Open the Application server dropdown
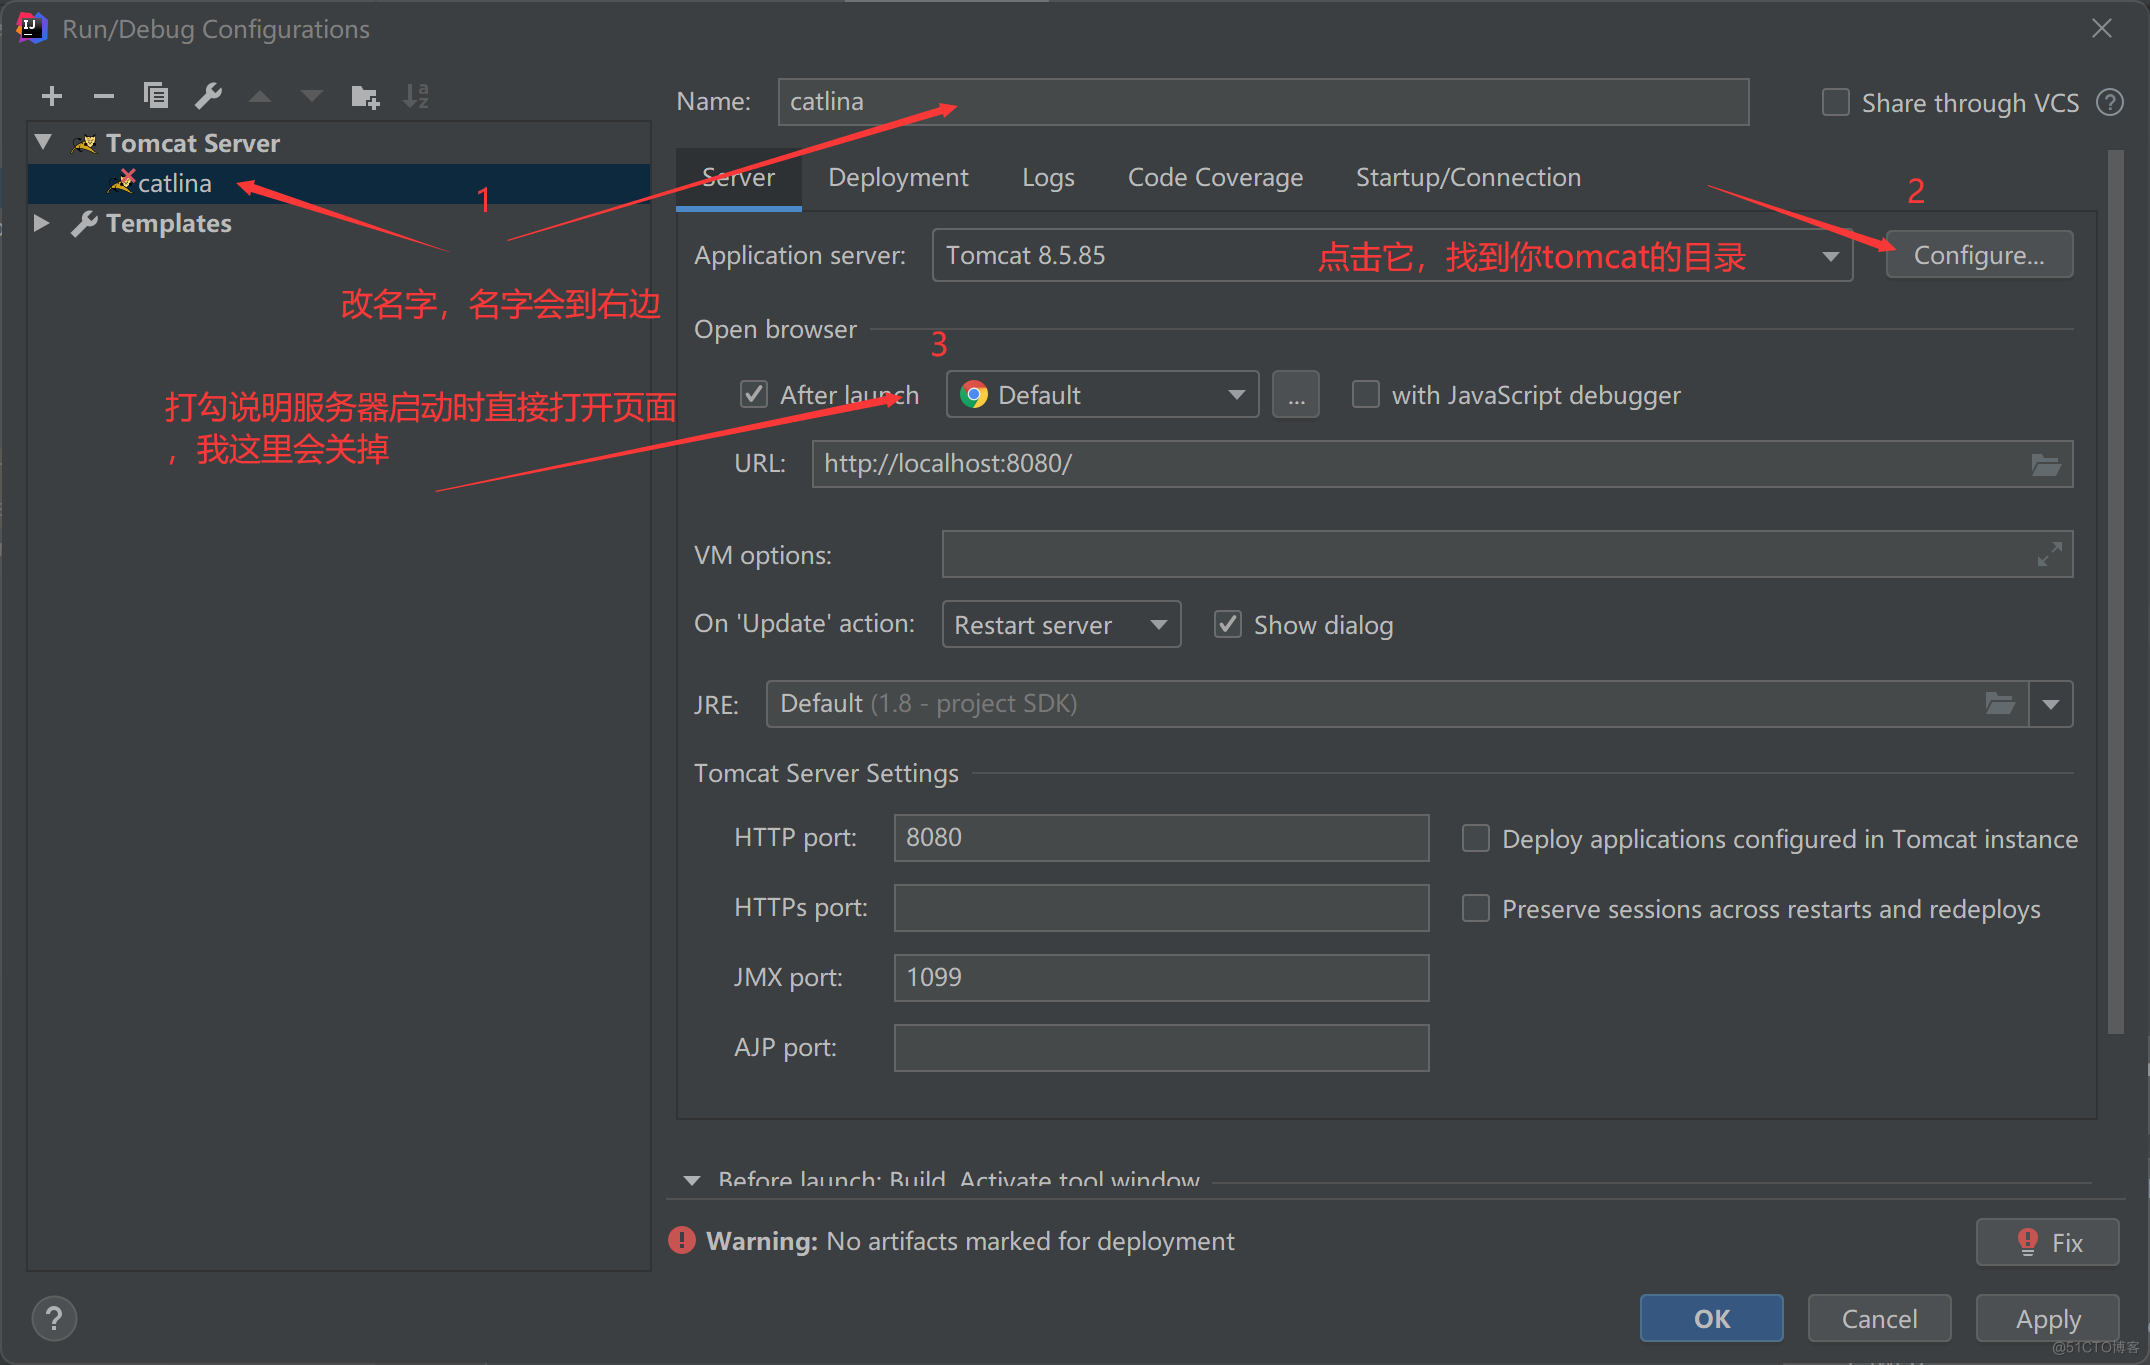 tap(1830, 256)
